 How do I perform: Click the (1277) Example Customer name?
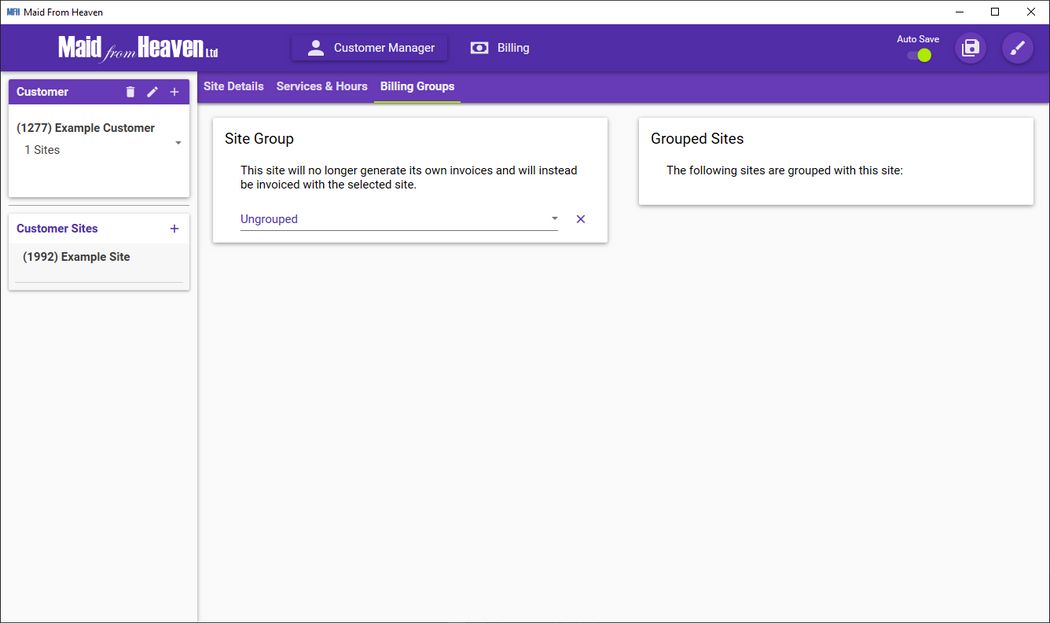click(86, 128)
